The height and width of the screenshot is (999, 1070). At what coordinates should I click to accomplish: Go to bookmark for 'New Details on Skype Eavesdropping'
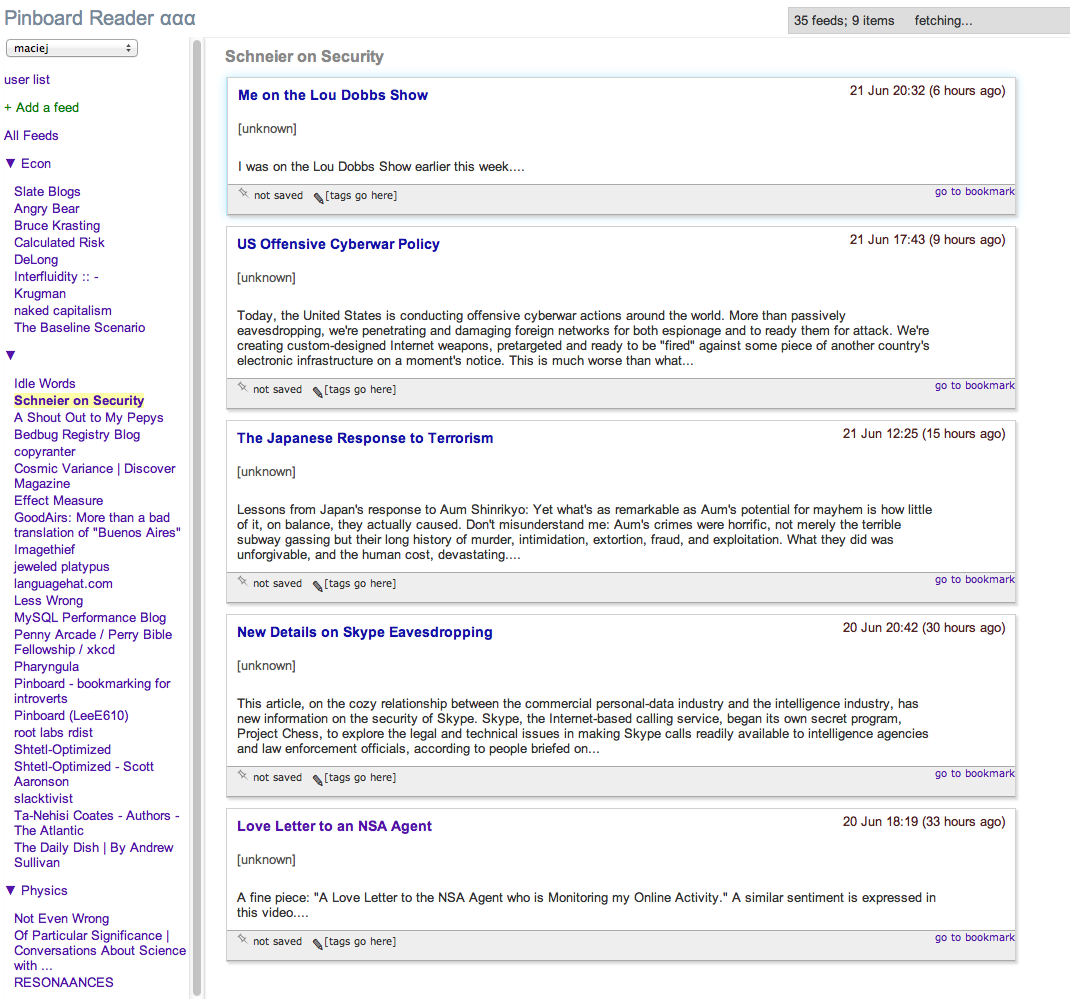[x=974, y=773]
